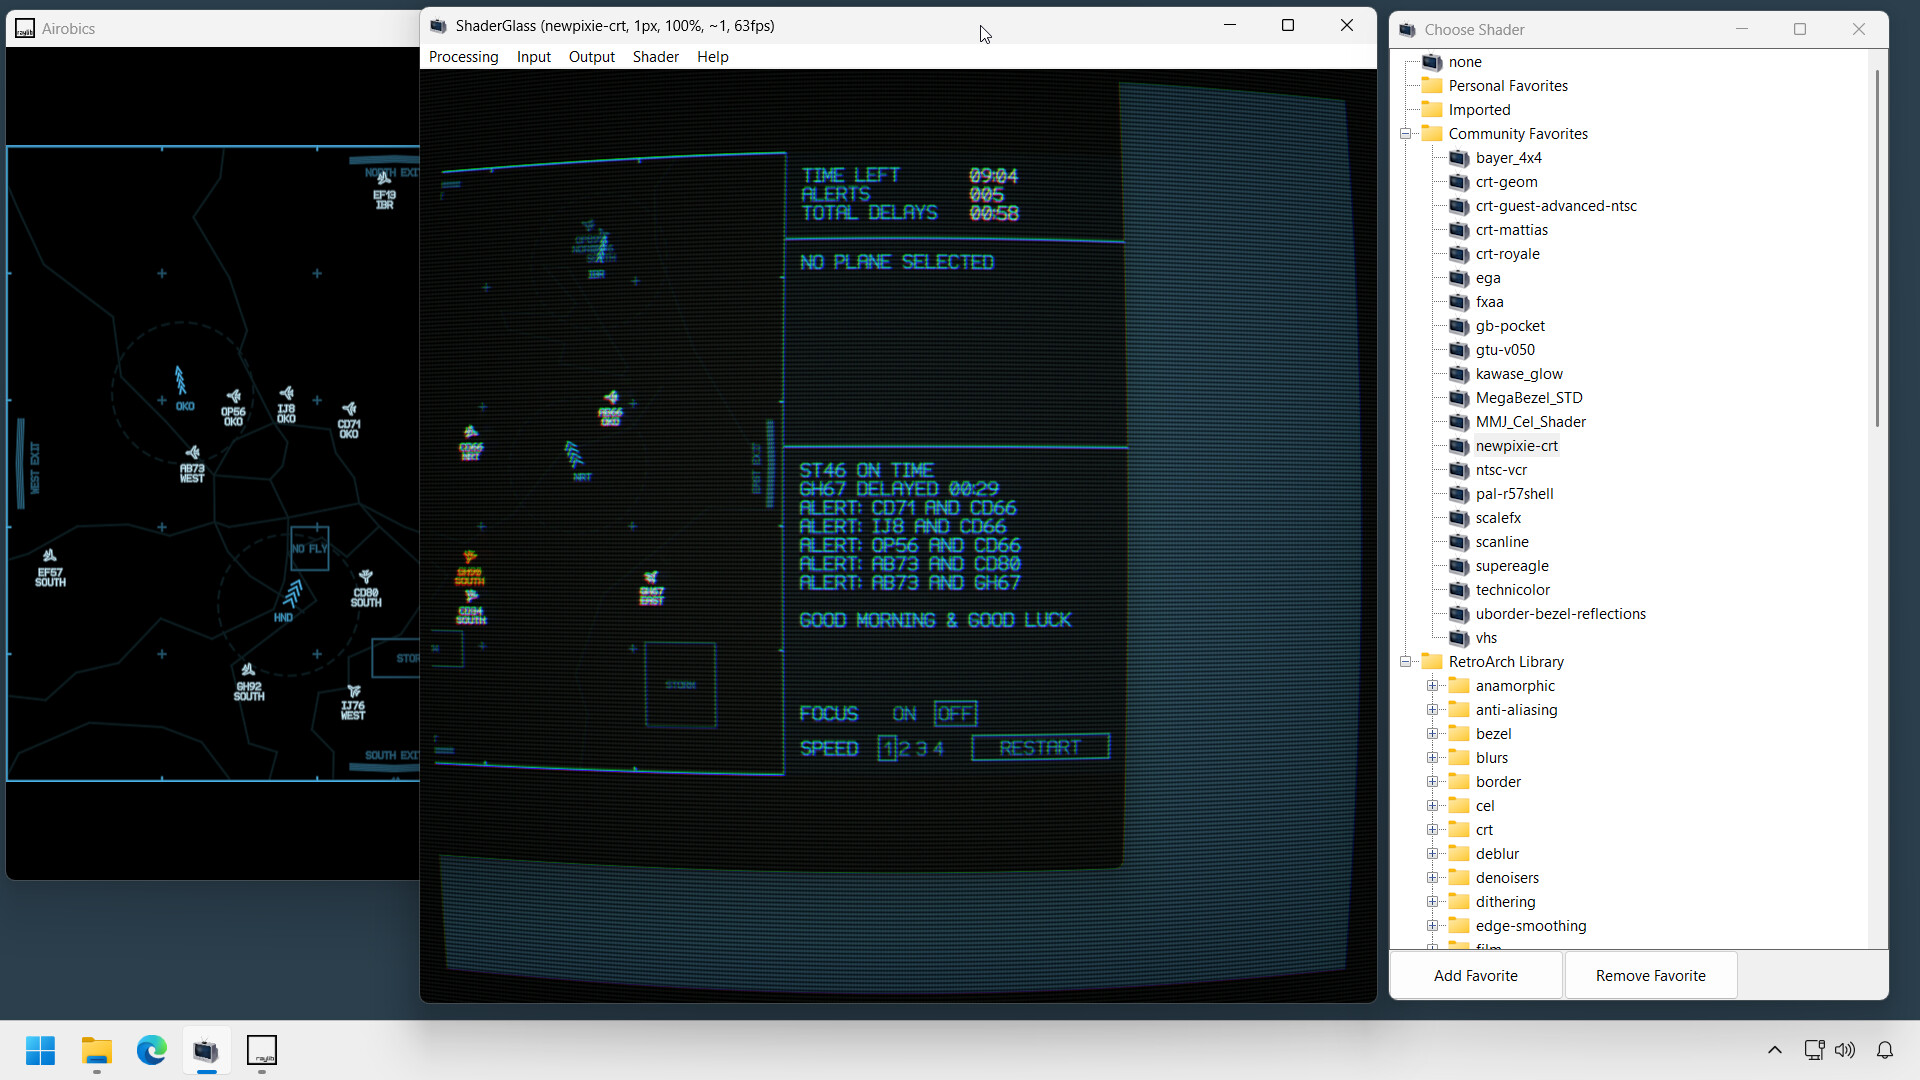Open the Input menu in ShaderGlass

click(x=533, y=56)
